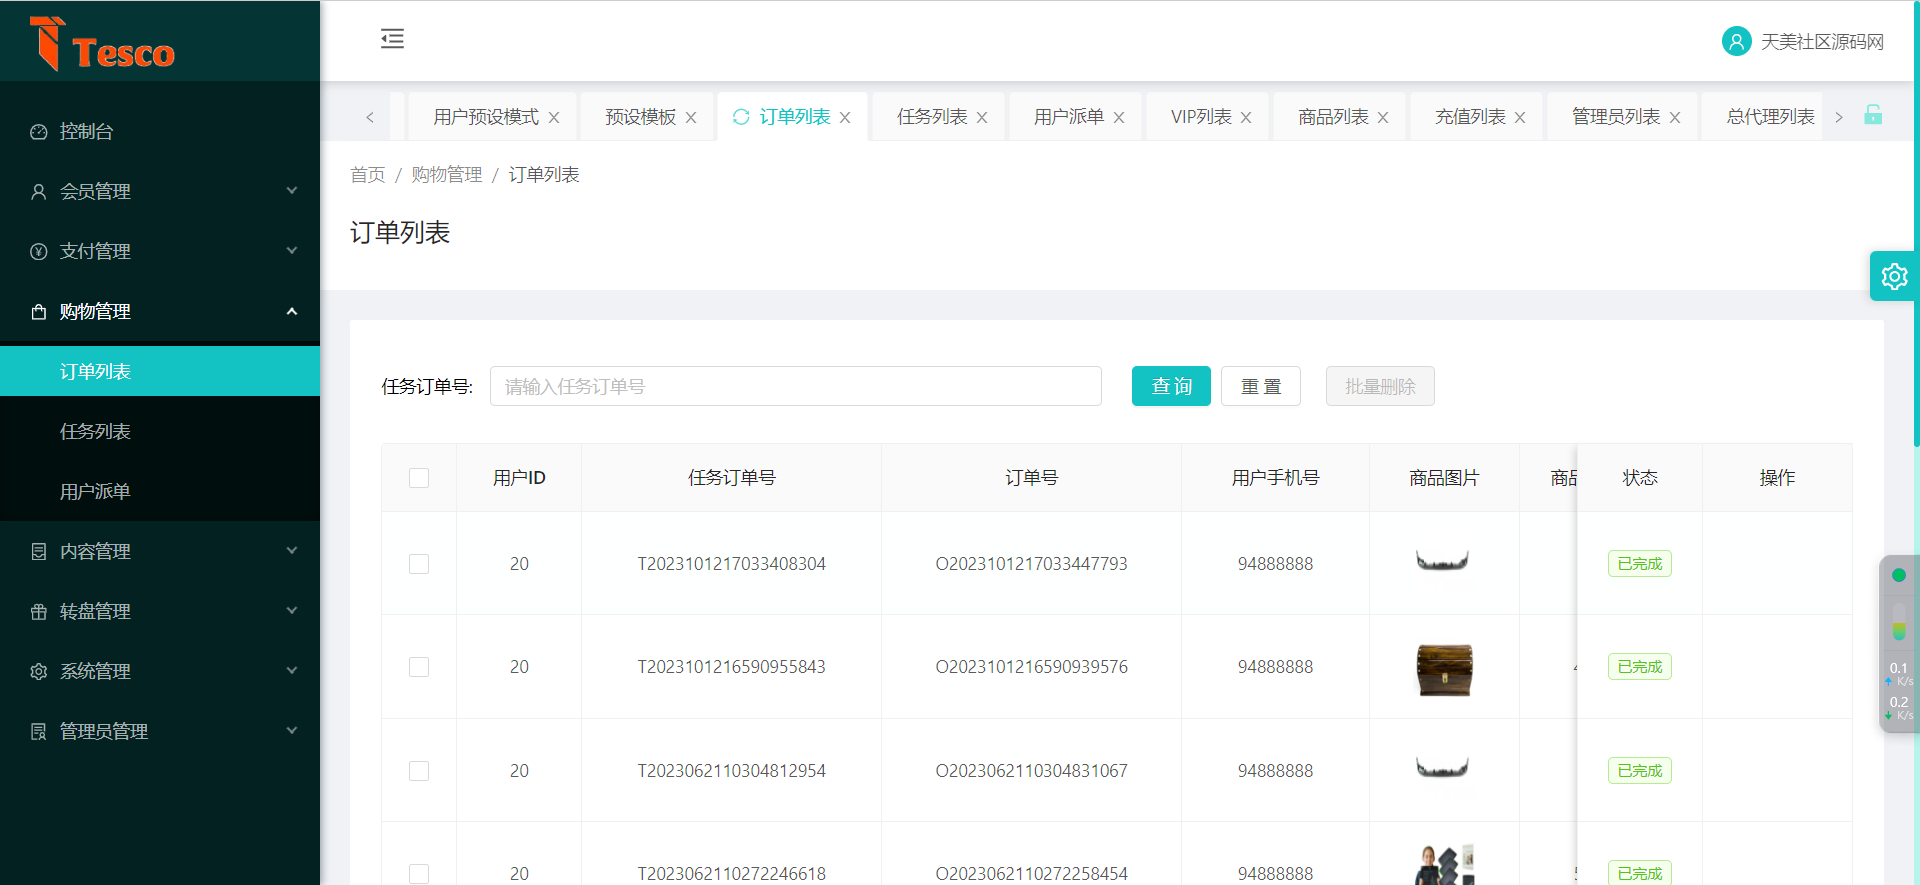This screenshot has width=1920, height=885.
Task: Click the 转盘管理 gift icon
Action: click(39, 612)
